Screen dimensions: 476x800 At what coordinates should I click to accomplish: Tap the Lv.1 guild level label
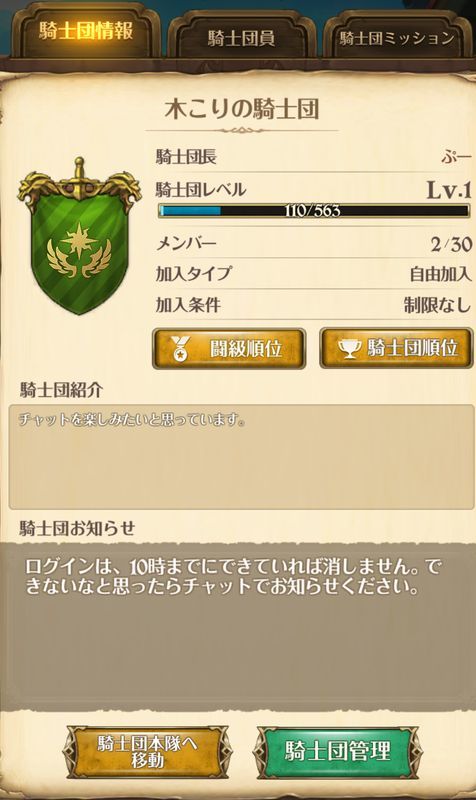point(448,190)
